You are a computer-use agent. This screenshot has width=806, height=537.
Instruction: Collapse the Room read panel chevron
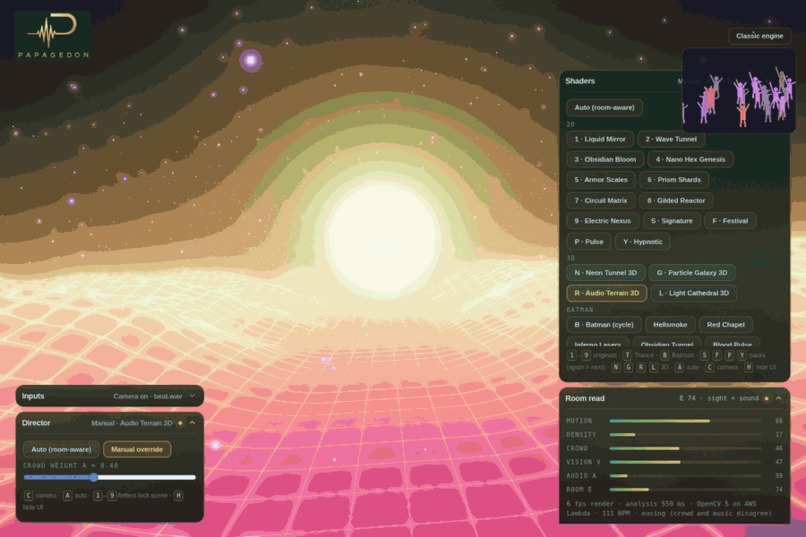tap(779, 398)
